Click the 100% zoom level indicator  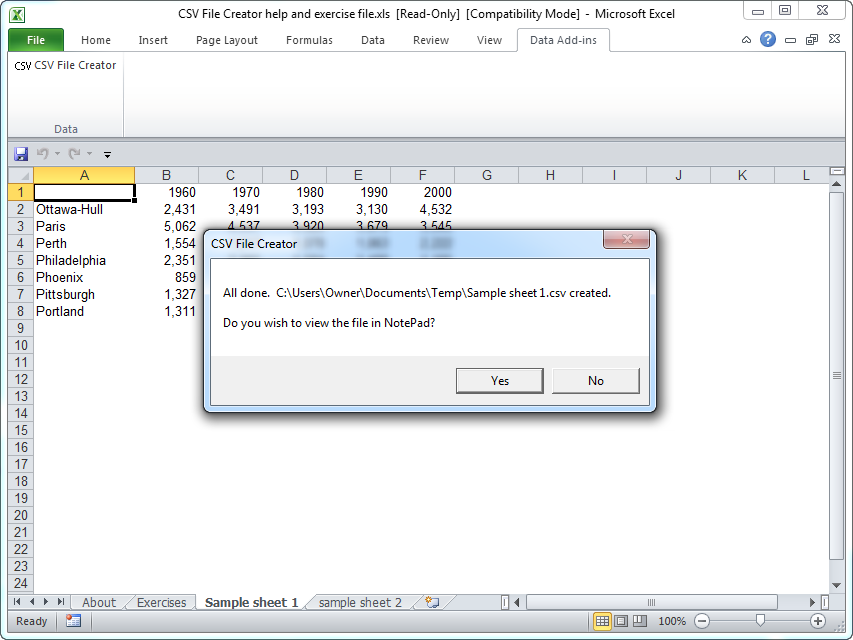[672, 621]
